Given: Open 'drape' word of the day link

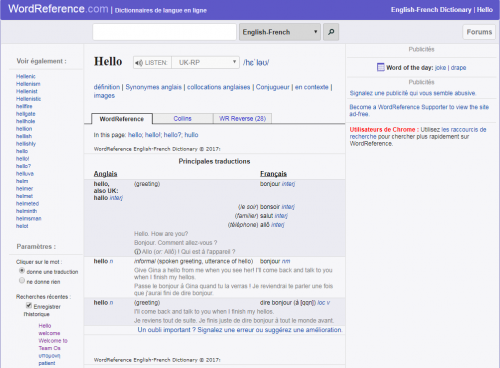Looking at the screenshot, I should tap(458, 68).
